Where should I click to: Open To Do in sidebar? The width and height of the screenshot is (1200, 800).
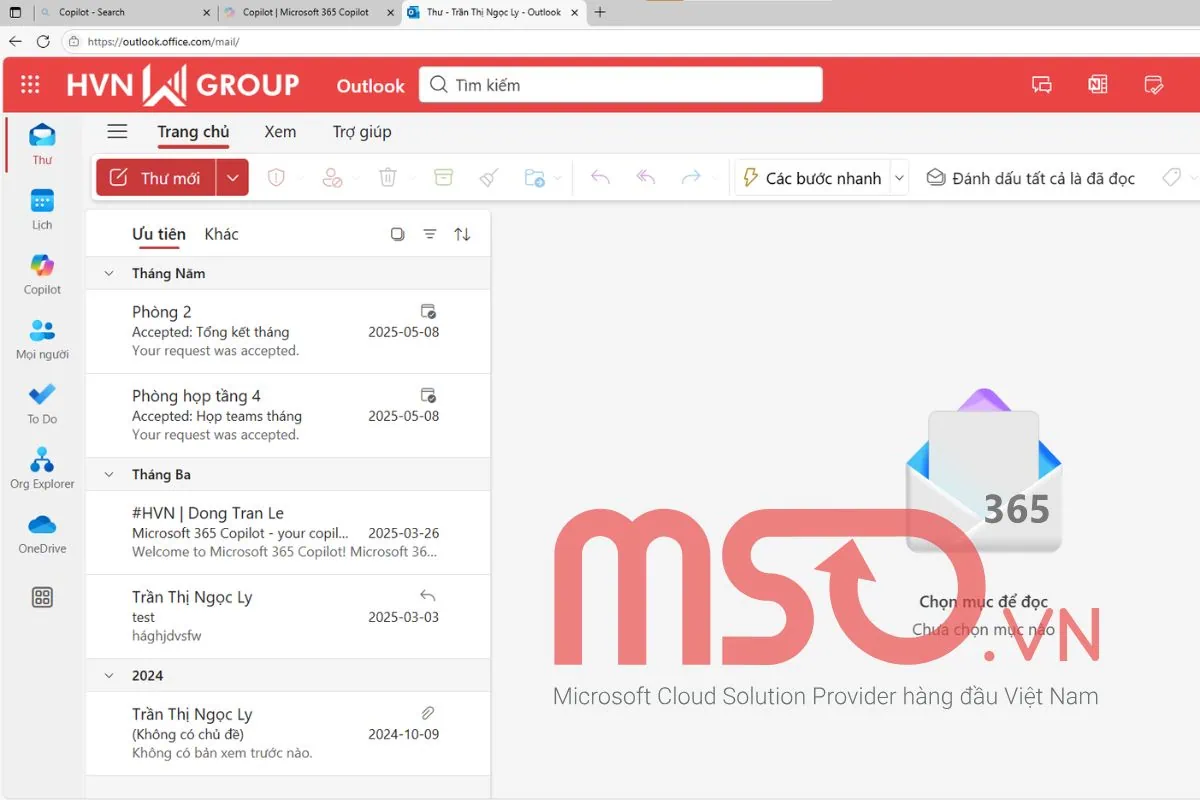point(42,402)
